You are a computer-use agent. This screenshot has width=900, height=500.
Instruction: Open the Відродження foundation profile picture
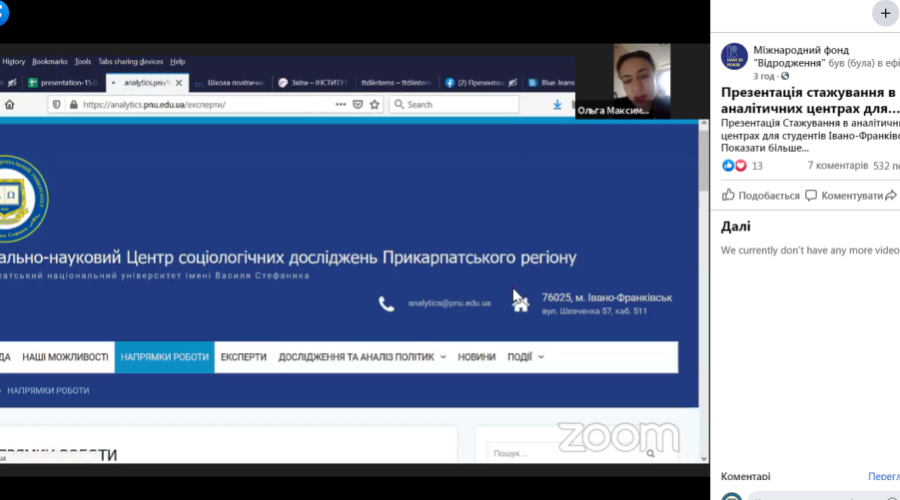[735, 56]
